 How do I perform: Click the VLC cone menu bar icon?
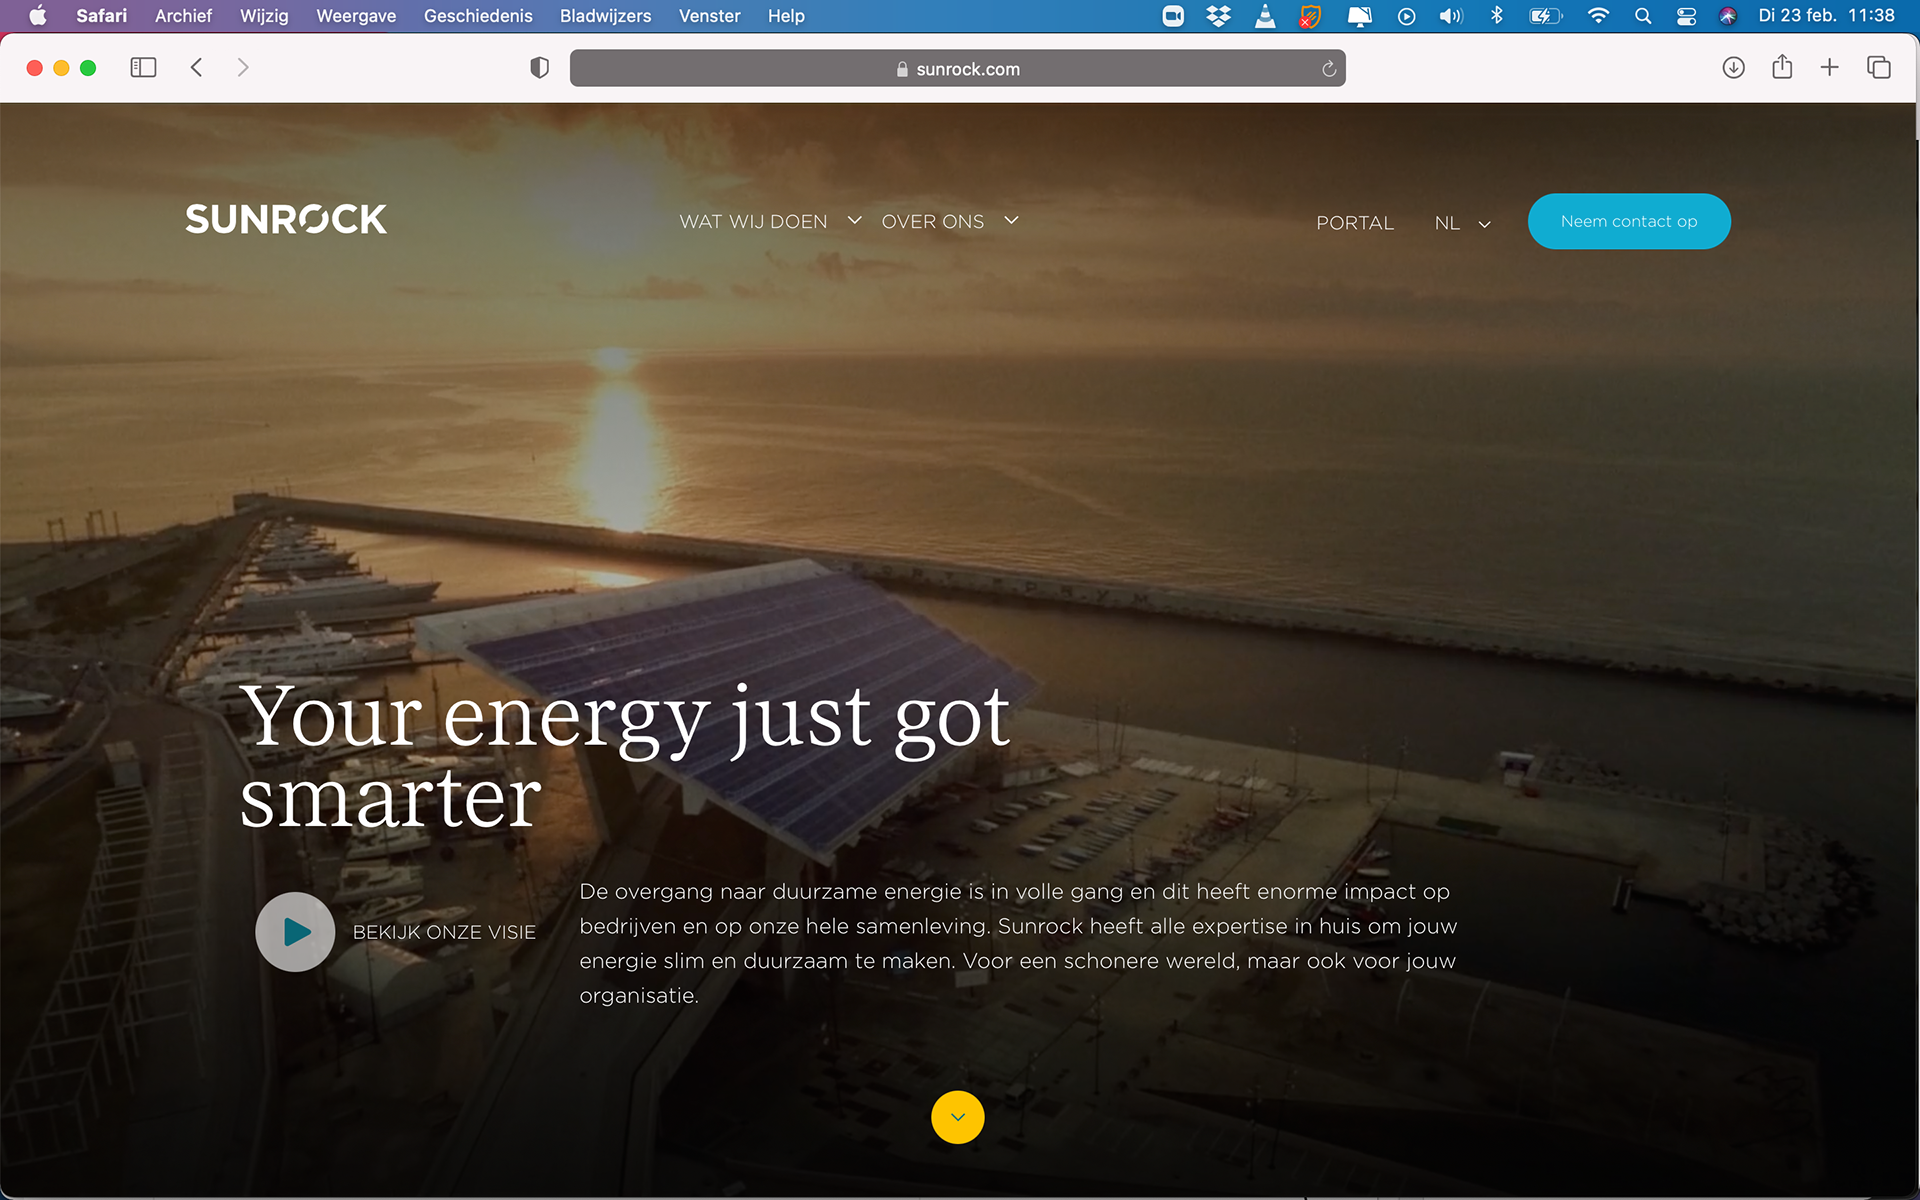(x=1265, y=16)
